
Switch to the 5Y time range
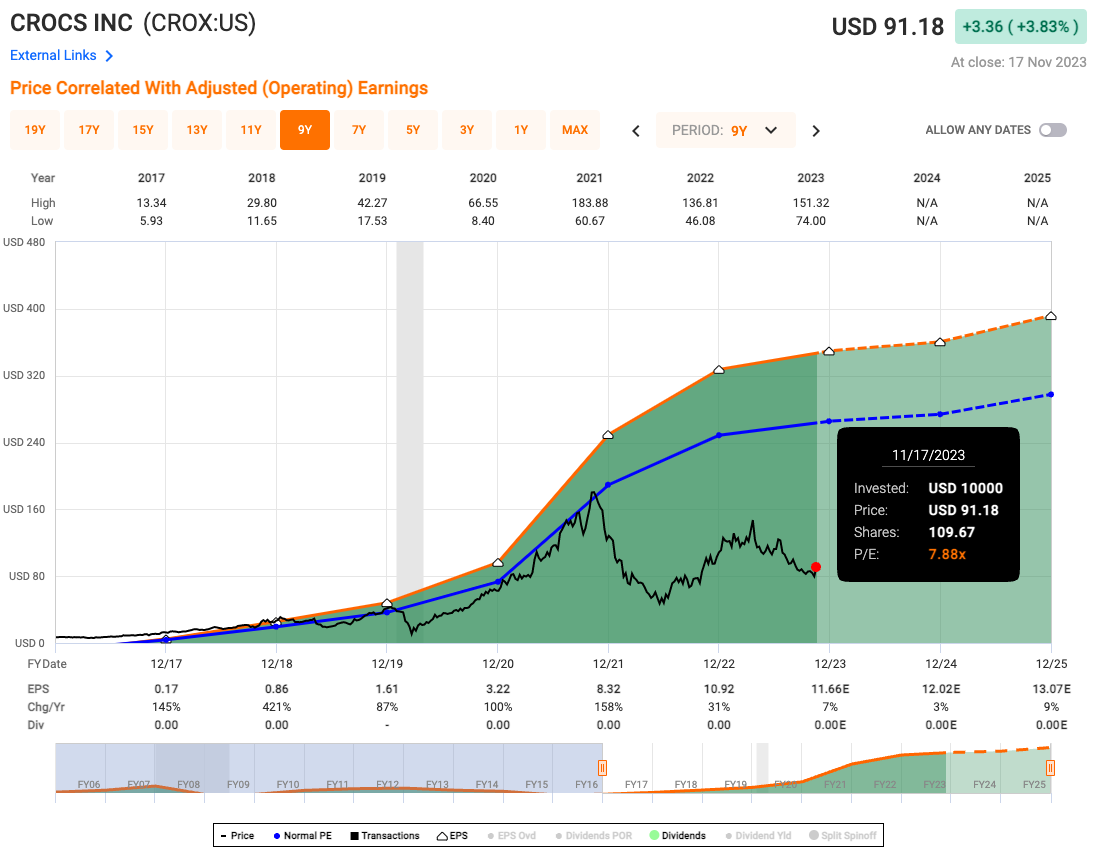pos(413,130)
